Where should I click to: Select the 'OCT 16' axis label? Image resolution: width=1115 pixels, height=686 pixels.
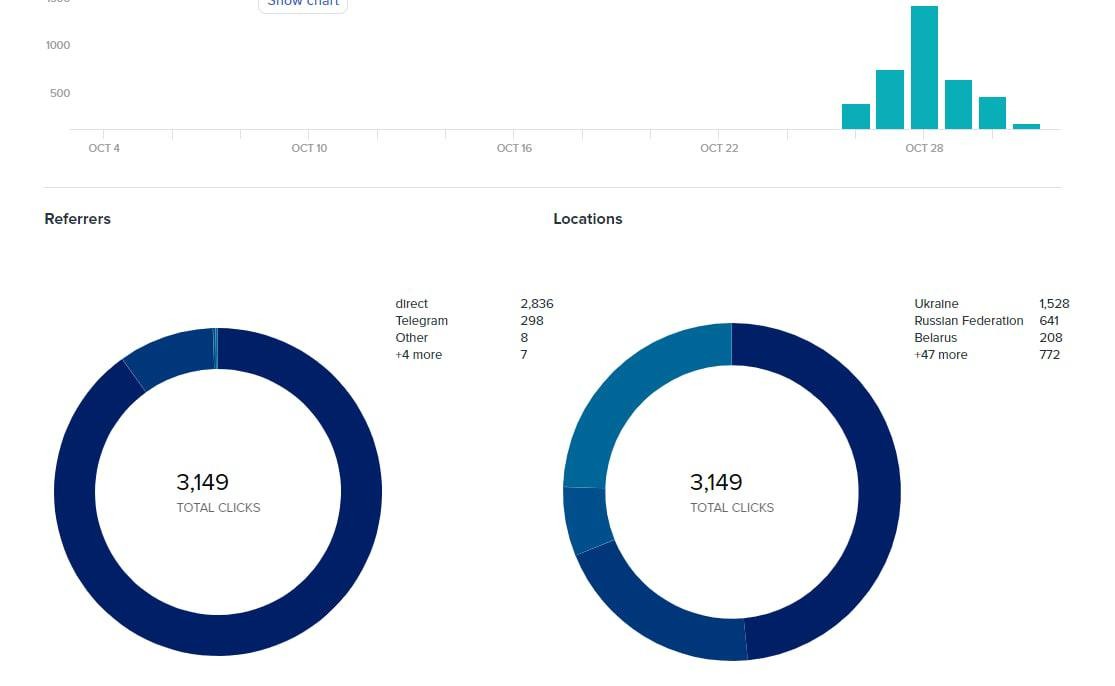[x=514, y=148]
